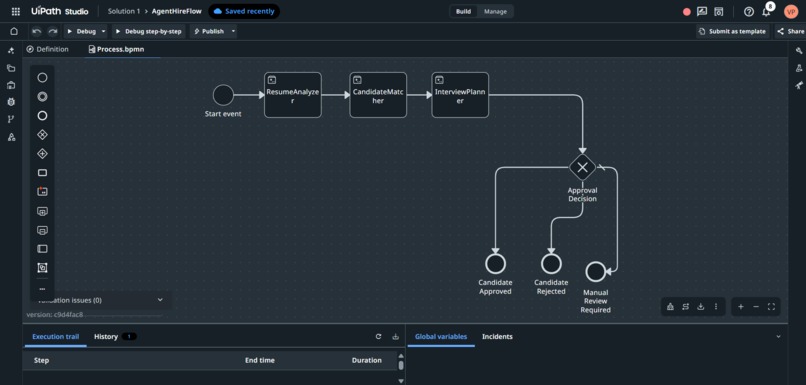Open the Autopilot sparkle icon in left sidebar

pos(11,50)
